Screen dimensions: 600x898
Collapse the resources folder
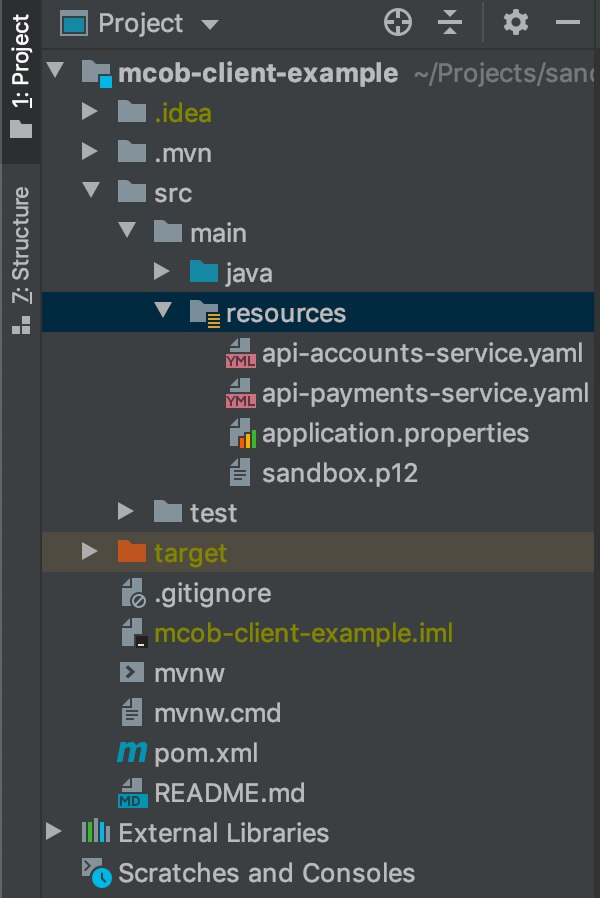tap(163, 313)
